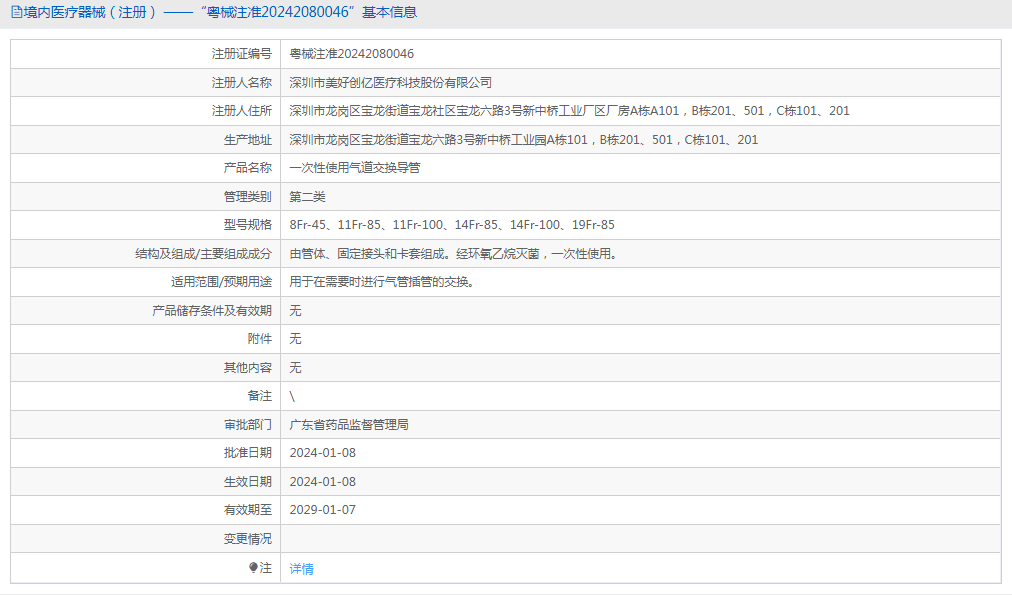Select management class value 第二类
Viewport: 1012px width, 595px height.
point(307,197)
